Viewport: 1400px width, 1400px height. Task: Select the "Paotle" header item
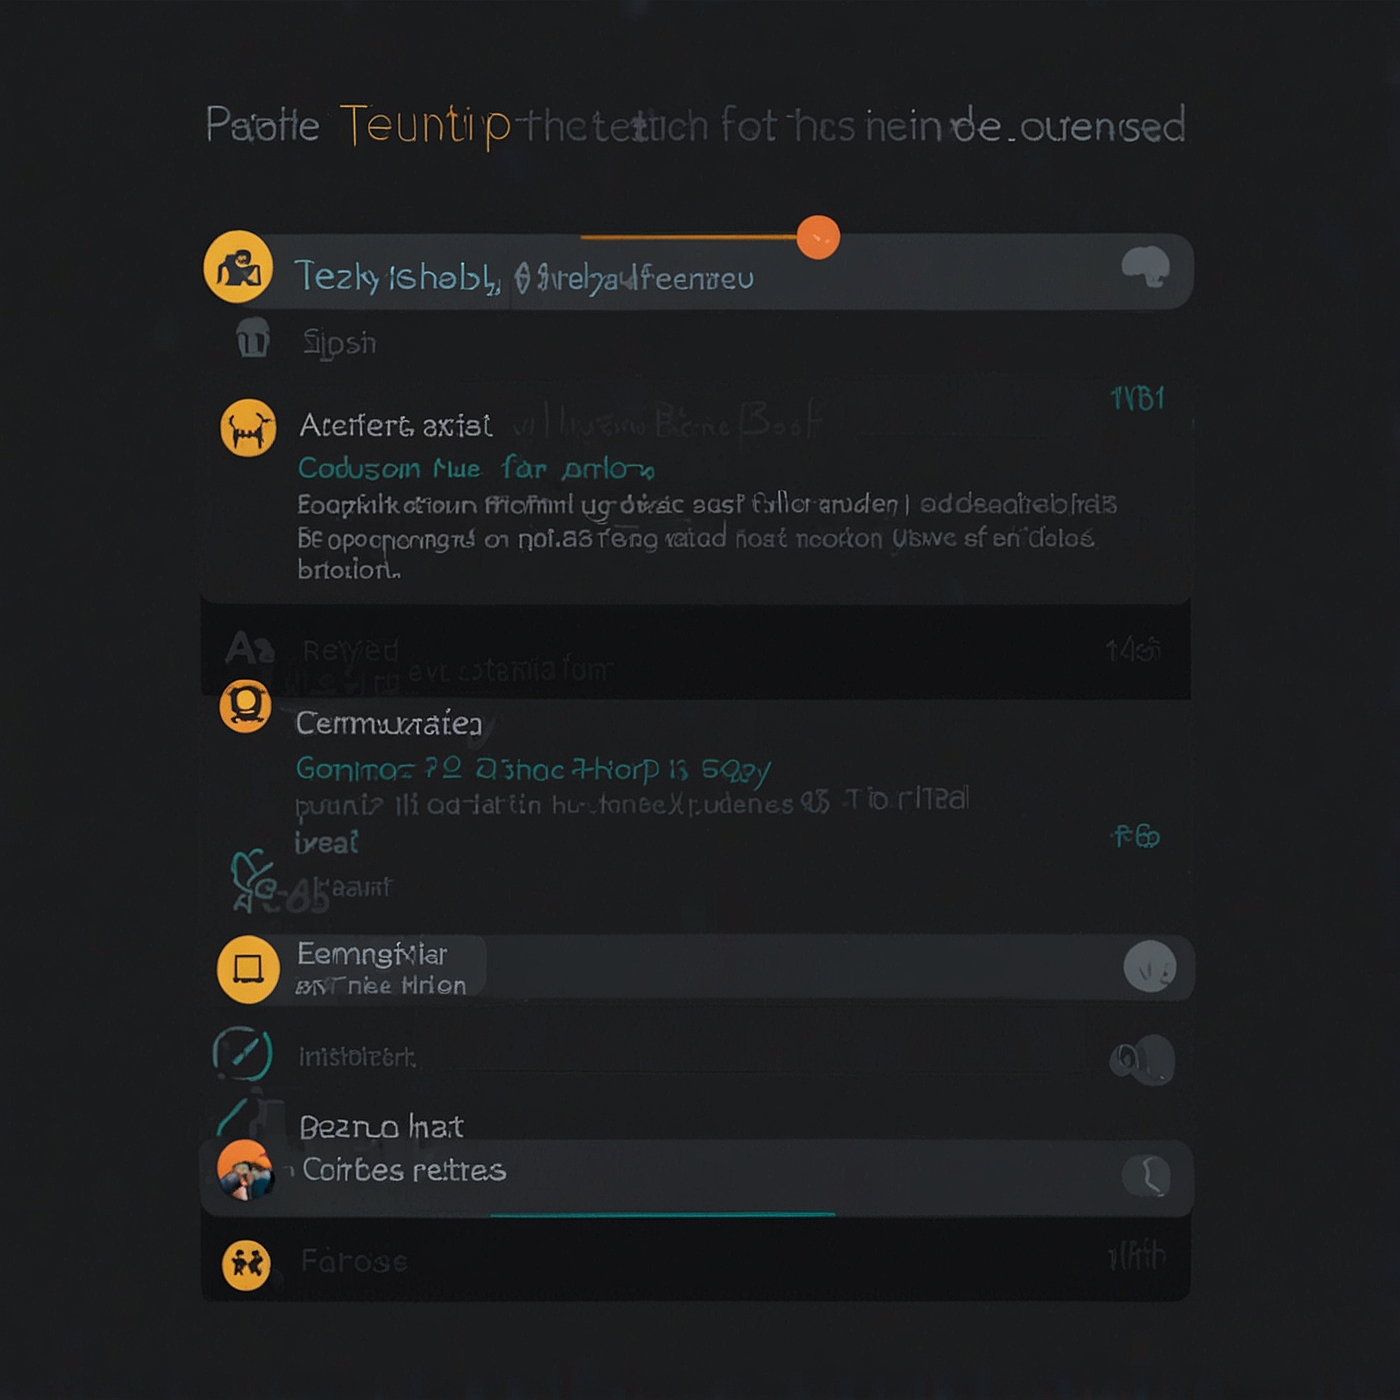262,127
